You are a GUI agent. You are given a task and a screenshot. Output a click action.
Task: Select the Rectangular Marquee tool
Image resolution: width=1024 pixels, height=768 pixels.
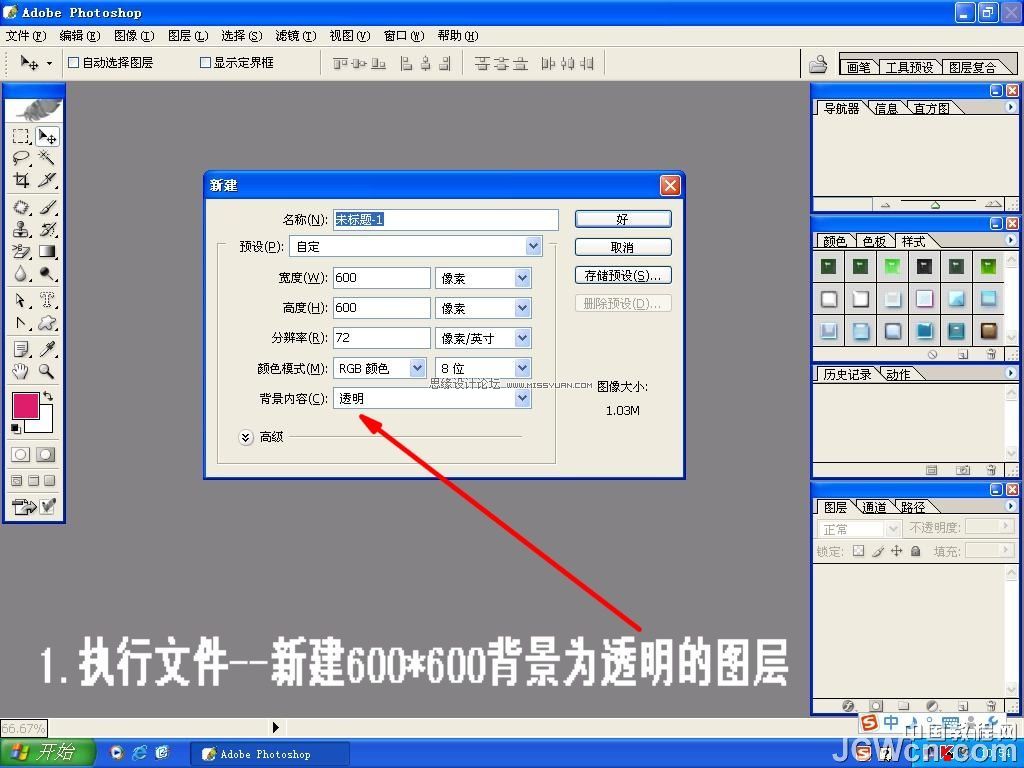tap(21, 136)
